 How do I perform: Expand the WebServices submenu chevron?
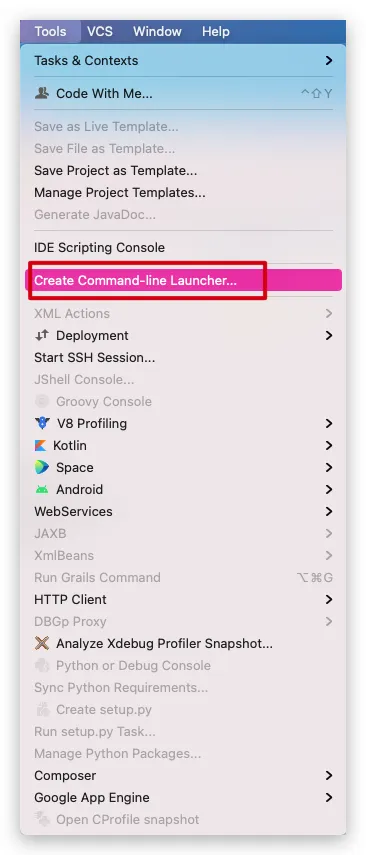tap(329, 511)
